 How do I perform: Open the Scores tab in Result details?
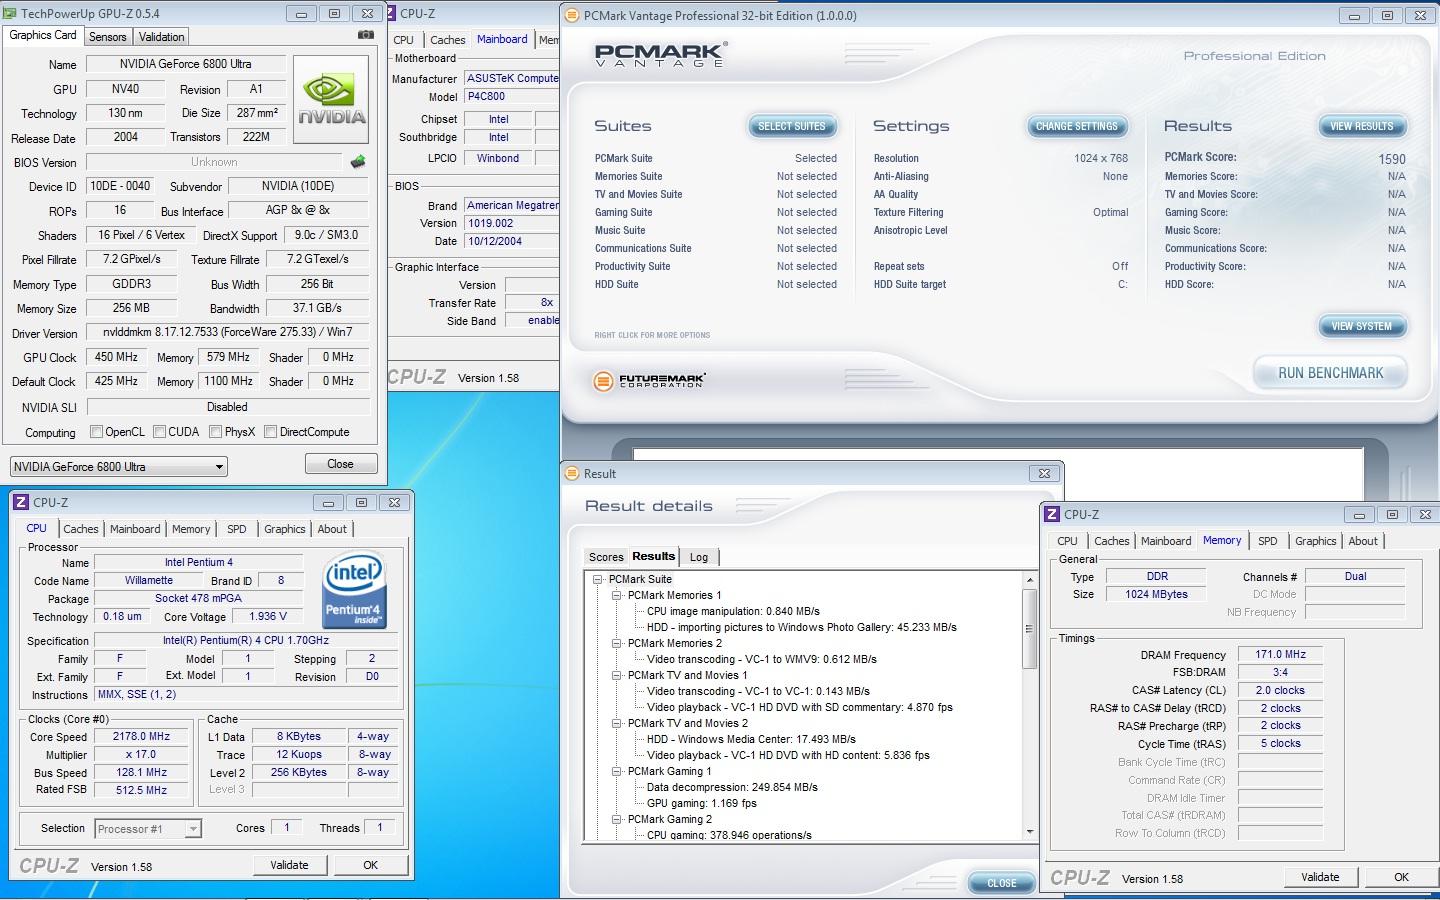pyautogui.click(x=606, y=557)
